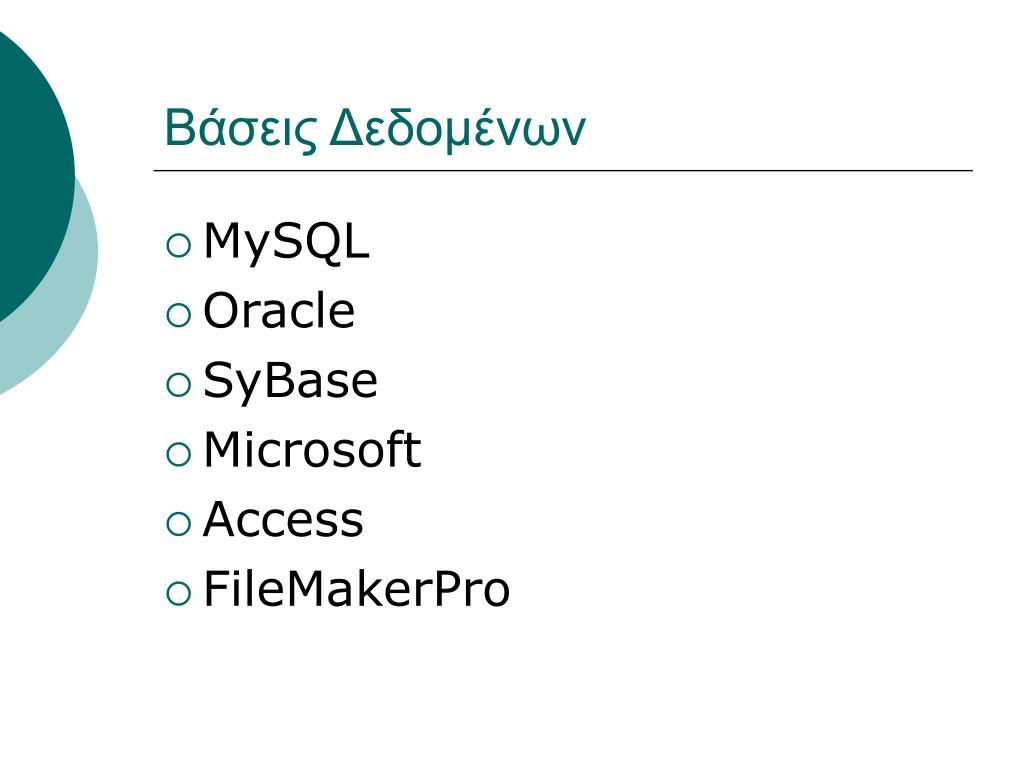Image resolution: width=1024 pixels, height=768 pixels.
Task: Select the Access list item text
Action: point(283,519)
